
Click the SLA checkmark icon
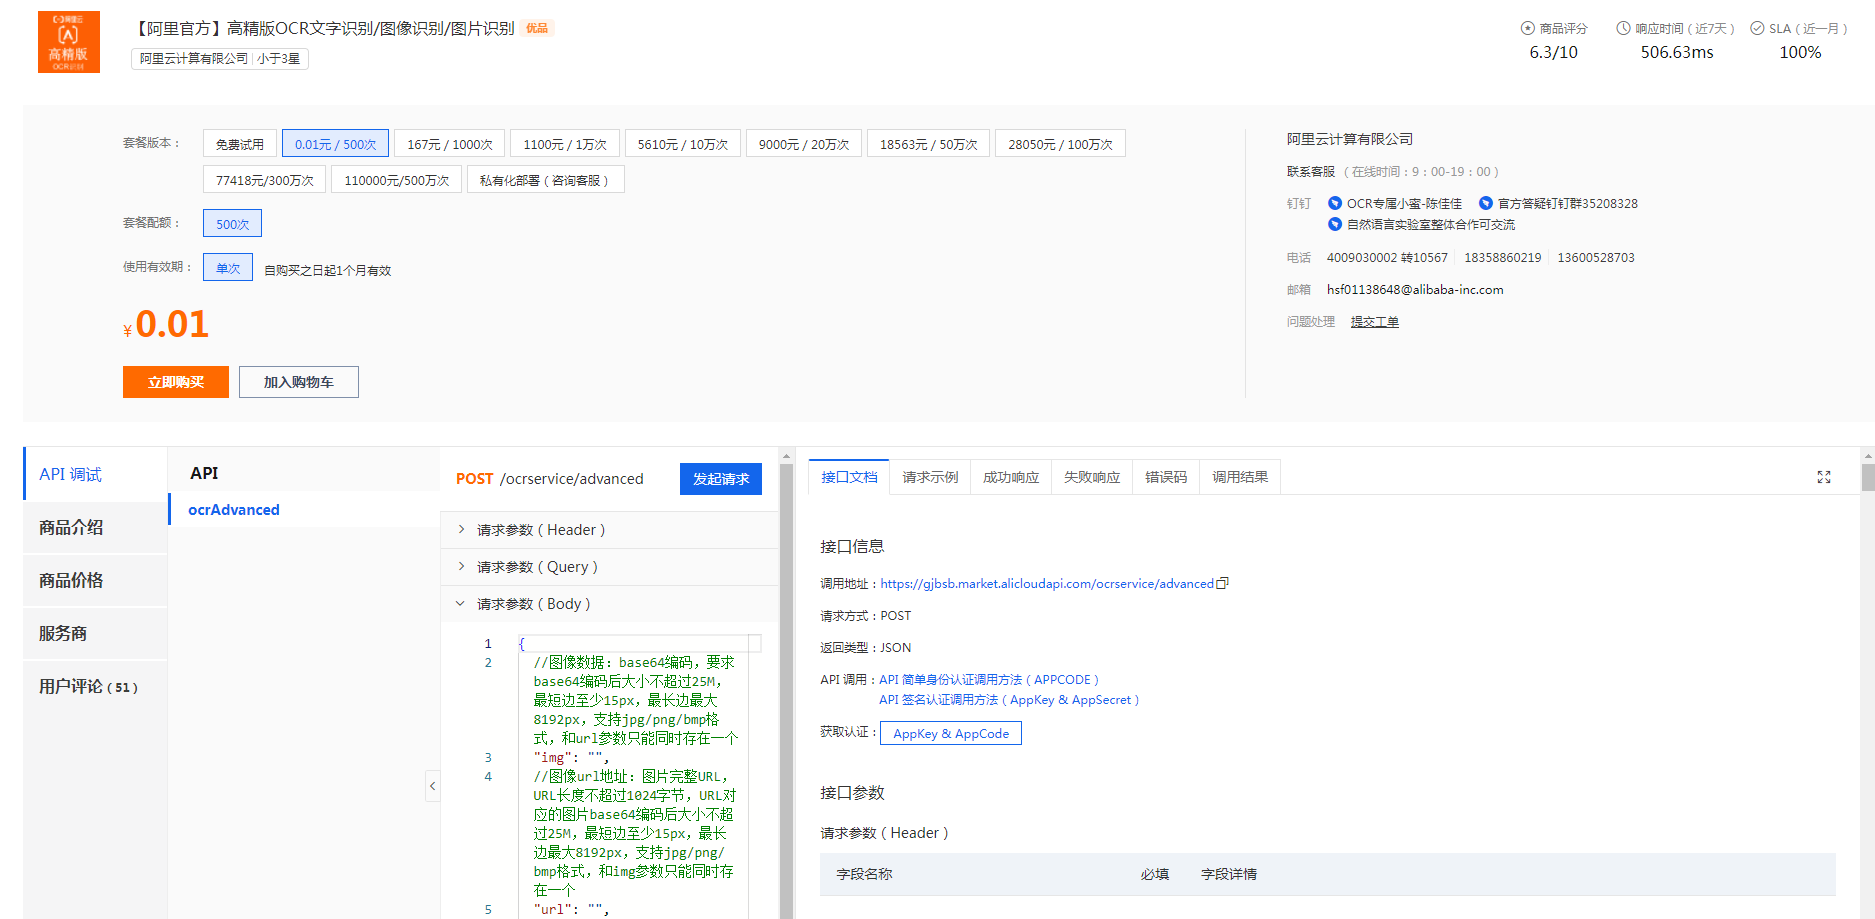point(1757,28)
